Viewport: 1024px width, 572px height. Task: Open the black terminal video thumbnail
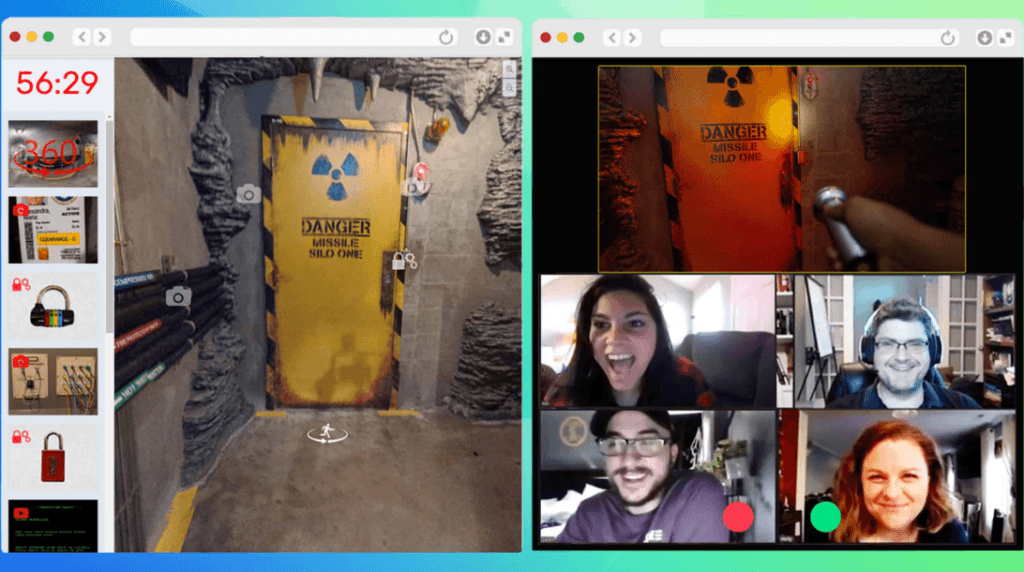click(x=53, y=526)
